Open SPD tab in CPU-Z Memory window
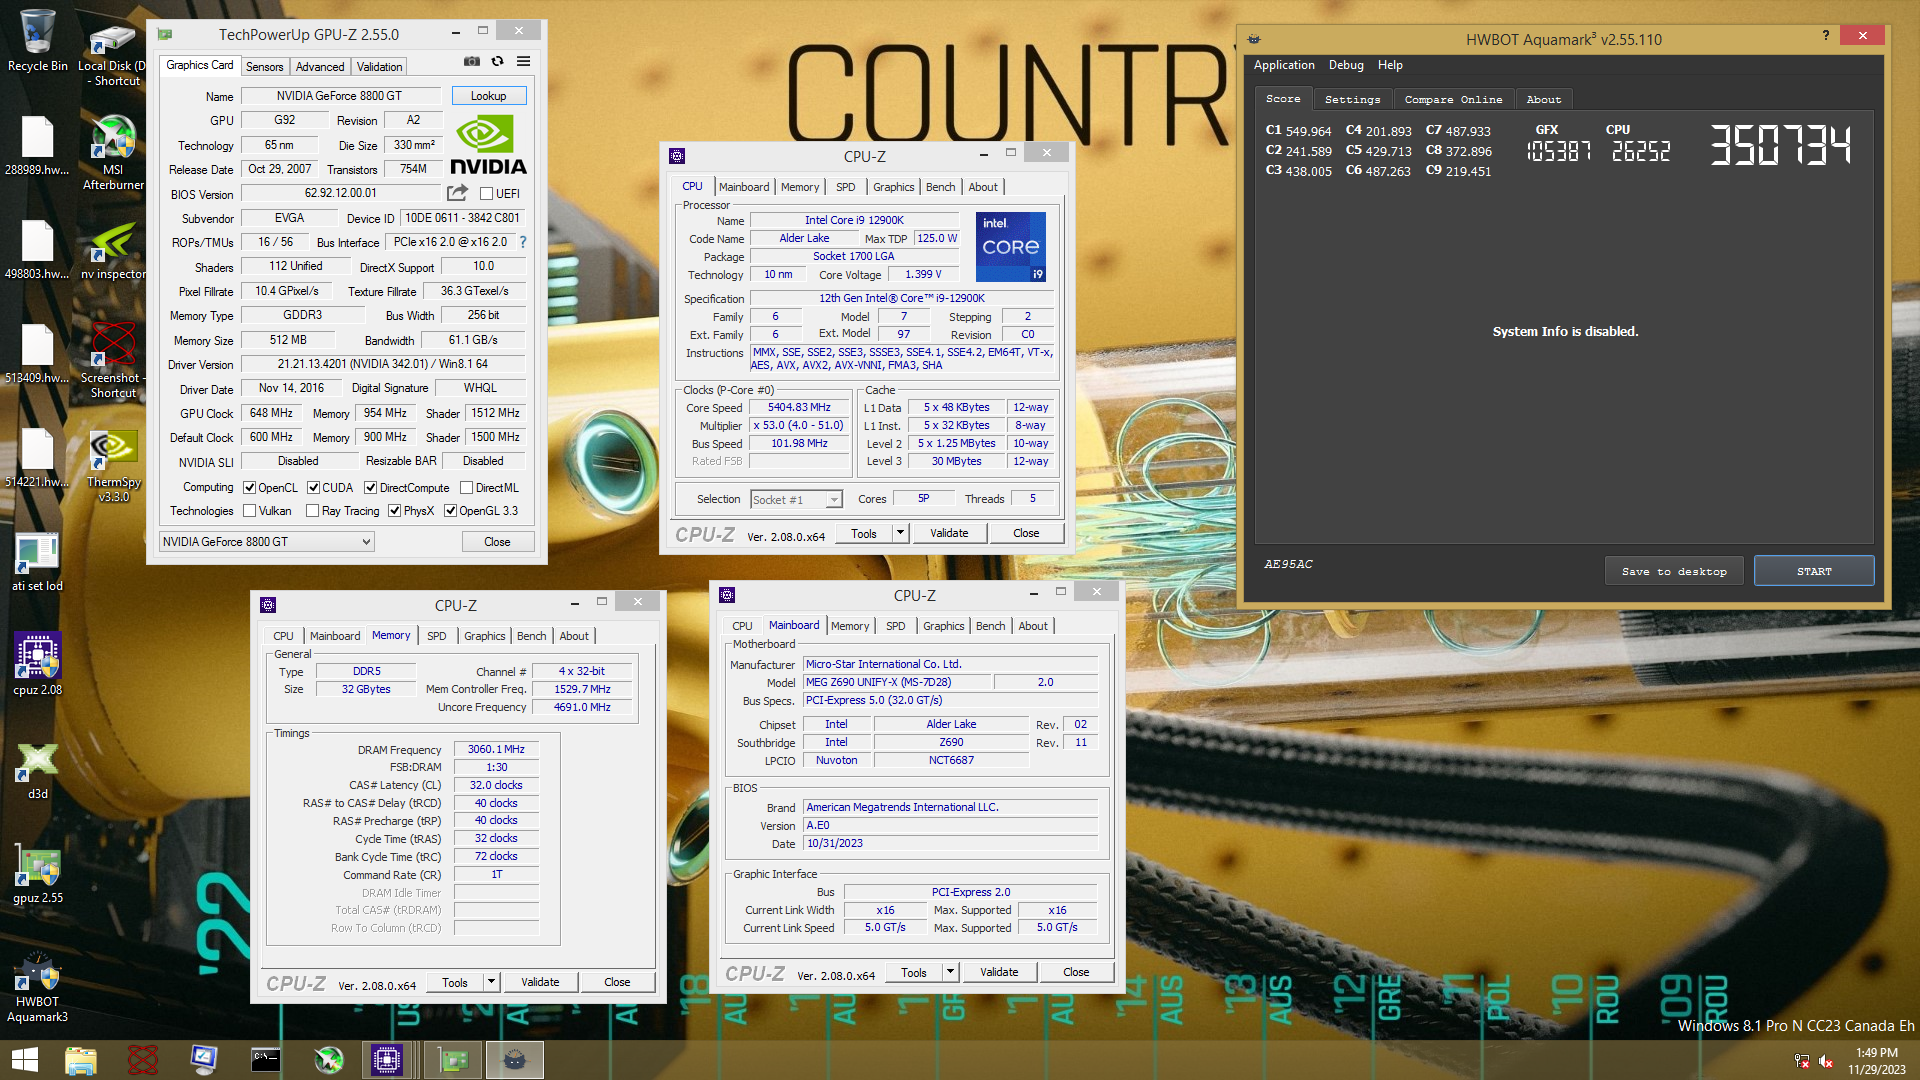Viewport: 1920px width, 1080px height. click(437, 636)
